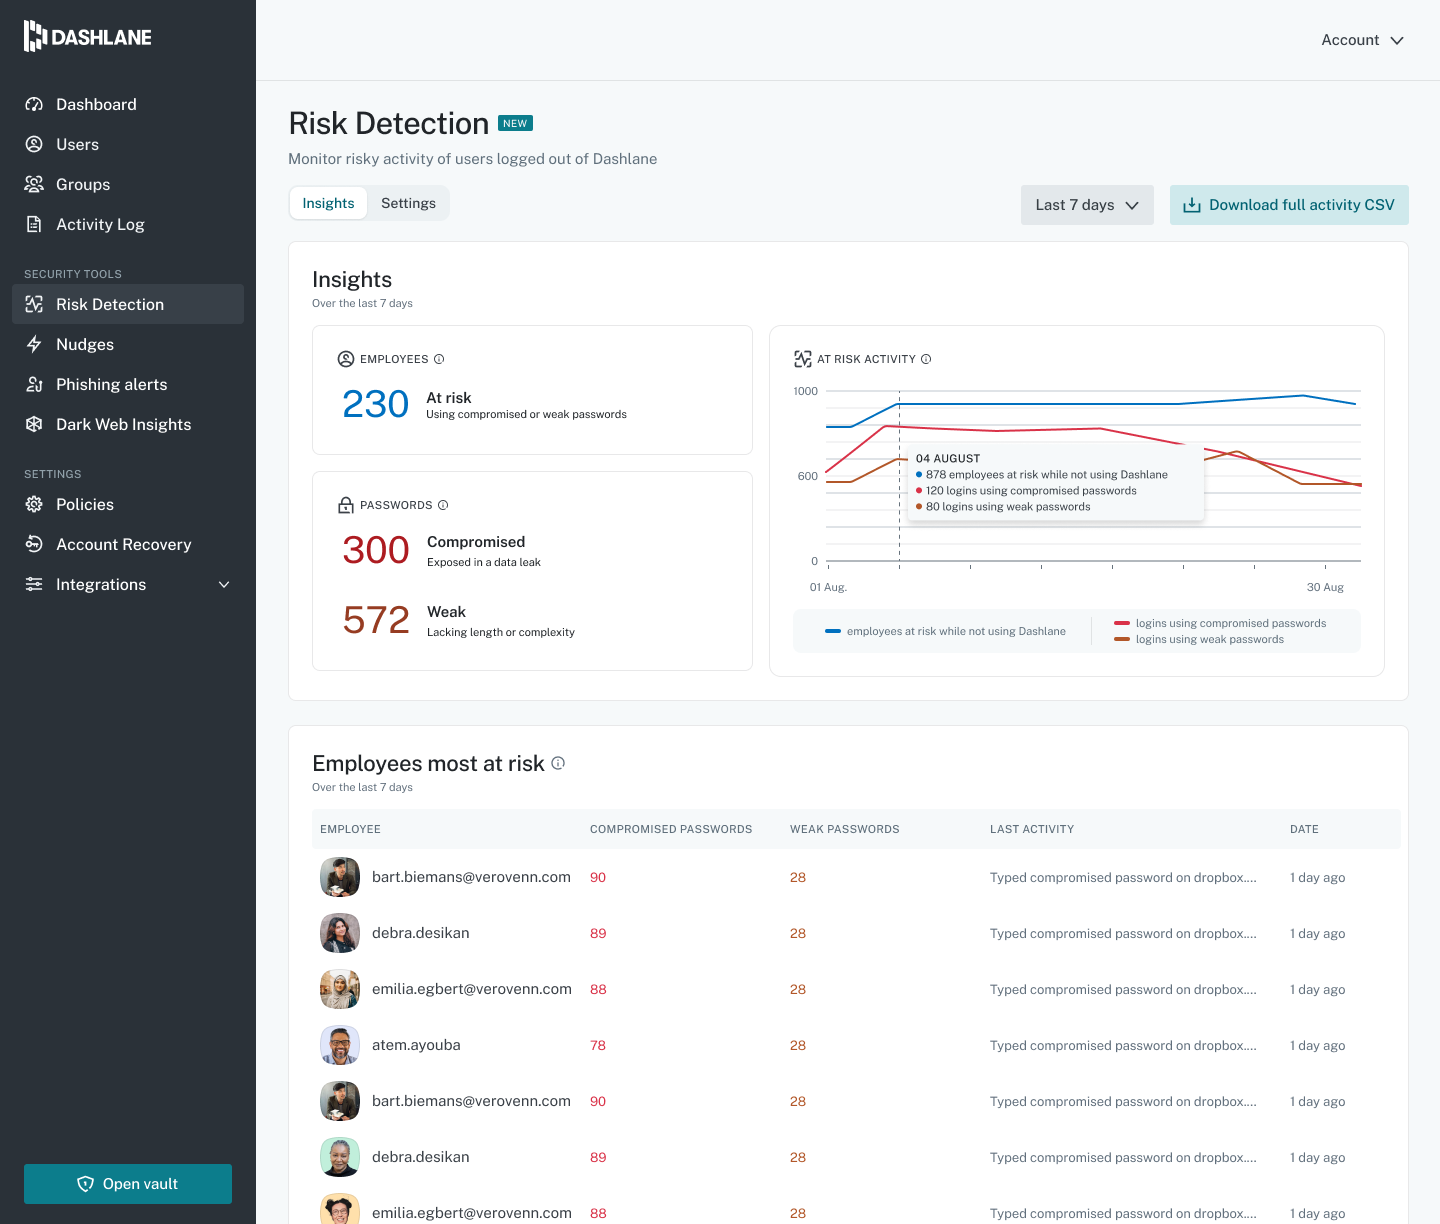Click the red compromised passwords legend swatch

coord(1122,623)
